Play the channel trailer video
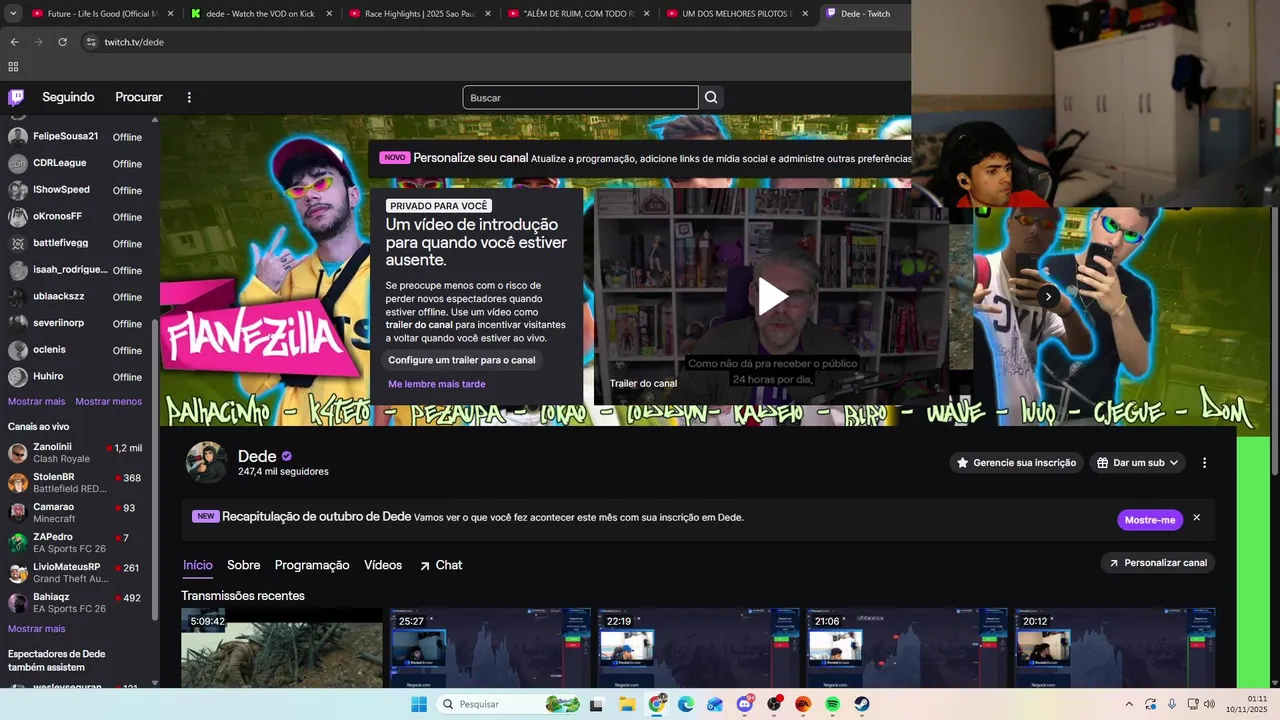The width and height of the screenshot is (1280, 720). 772,296
